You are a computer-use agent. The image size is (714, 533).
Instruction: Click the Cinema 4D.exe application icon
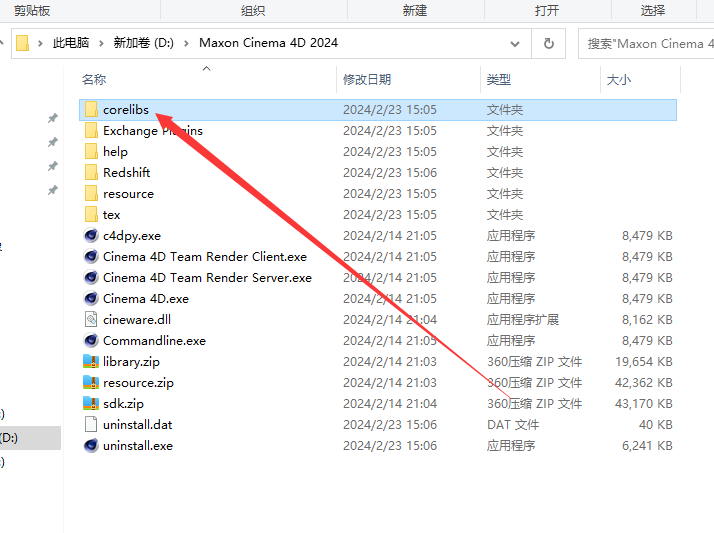(91, 298)
